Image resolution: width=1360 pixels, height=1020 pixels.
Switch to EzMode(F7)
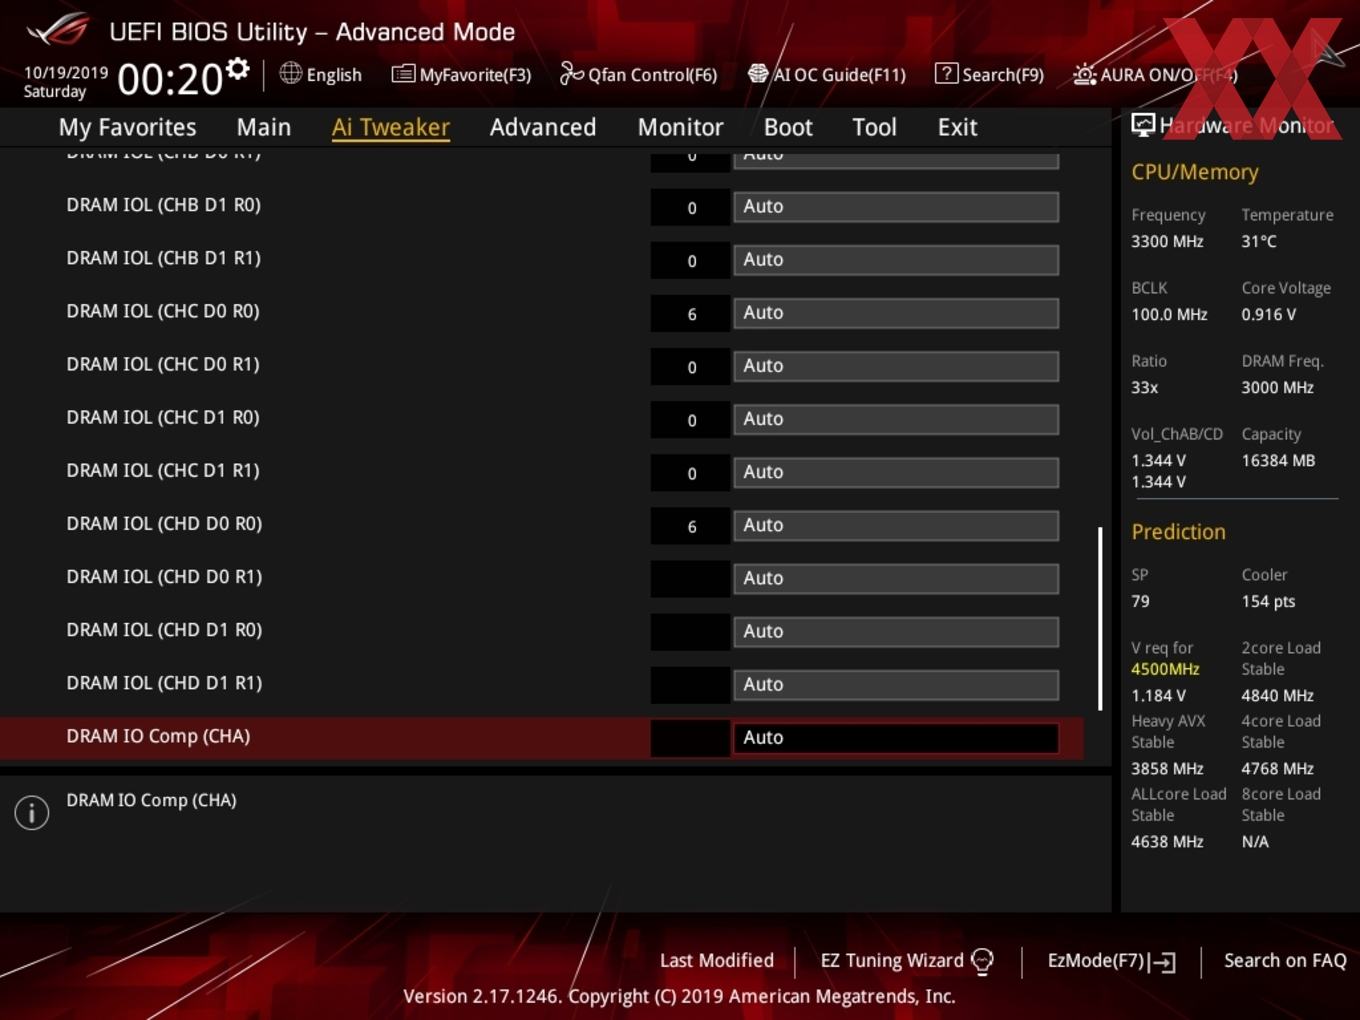(x=1111, y=961)
